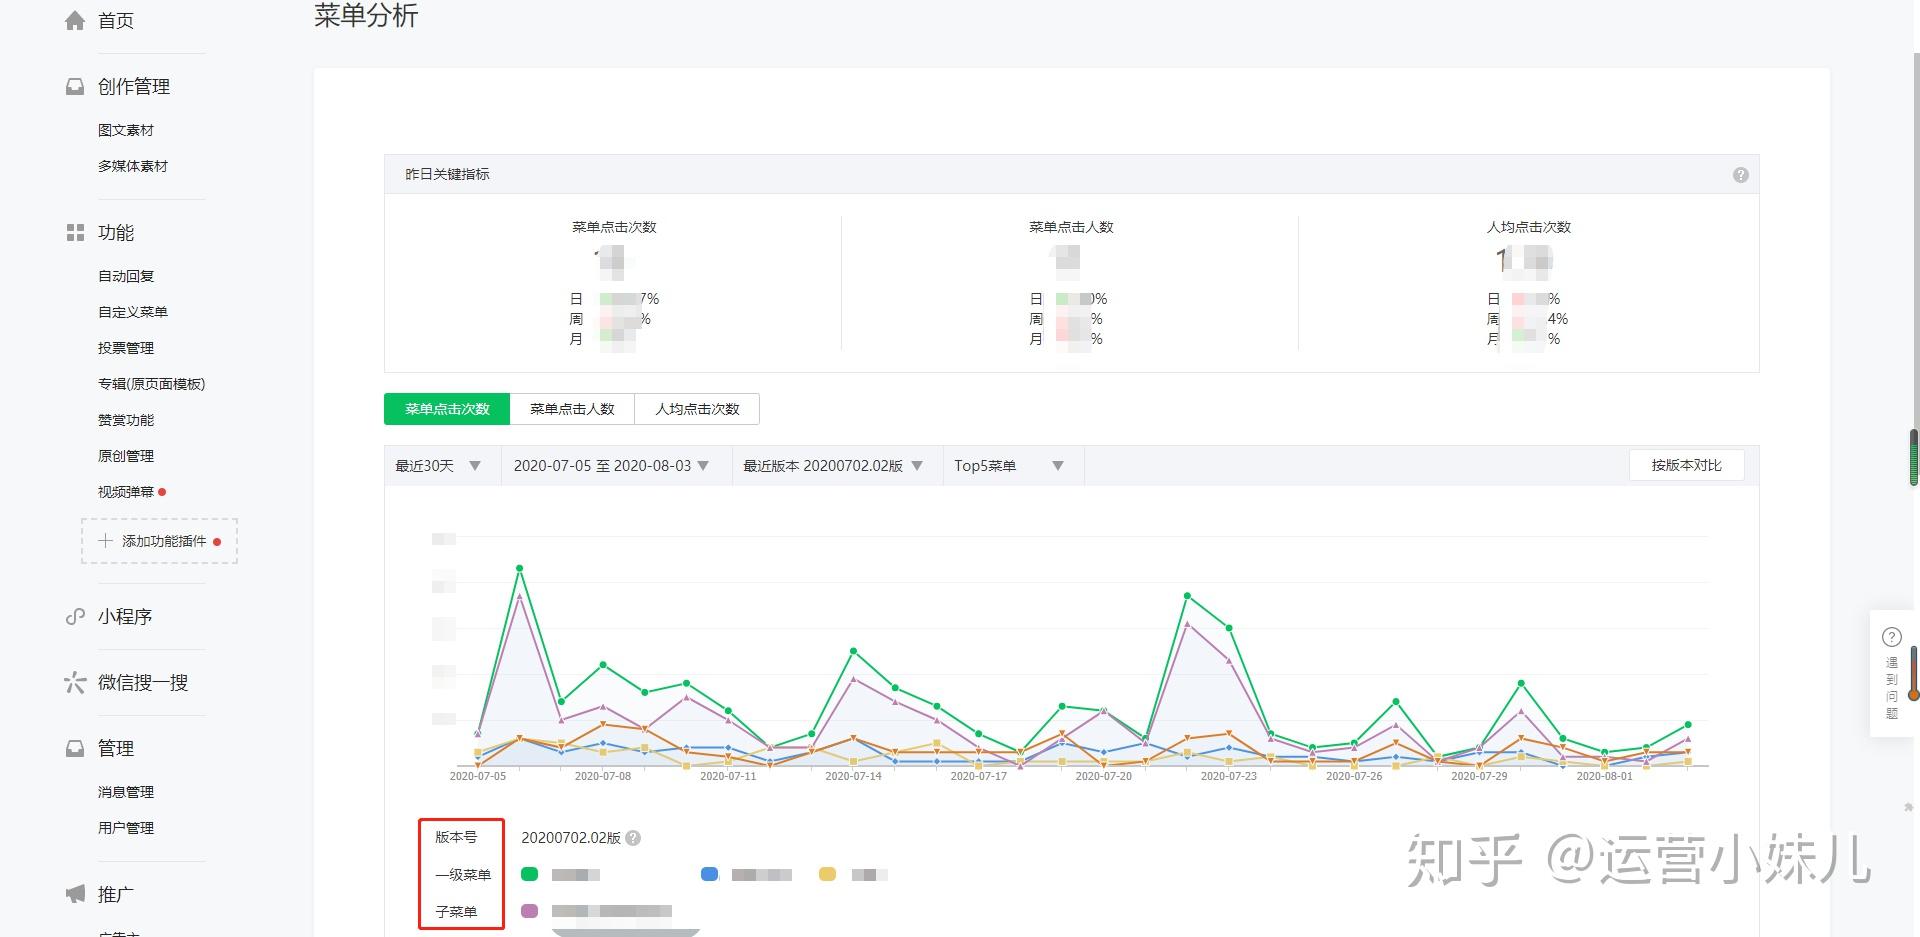This screenshot has width=1920, height=937.
Task: Open 消息管理 page
Action: point(126,792)
